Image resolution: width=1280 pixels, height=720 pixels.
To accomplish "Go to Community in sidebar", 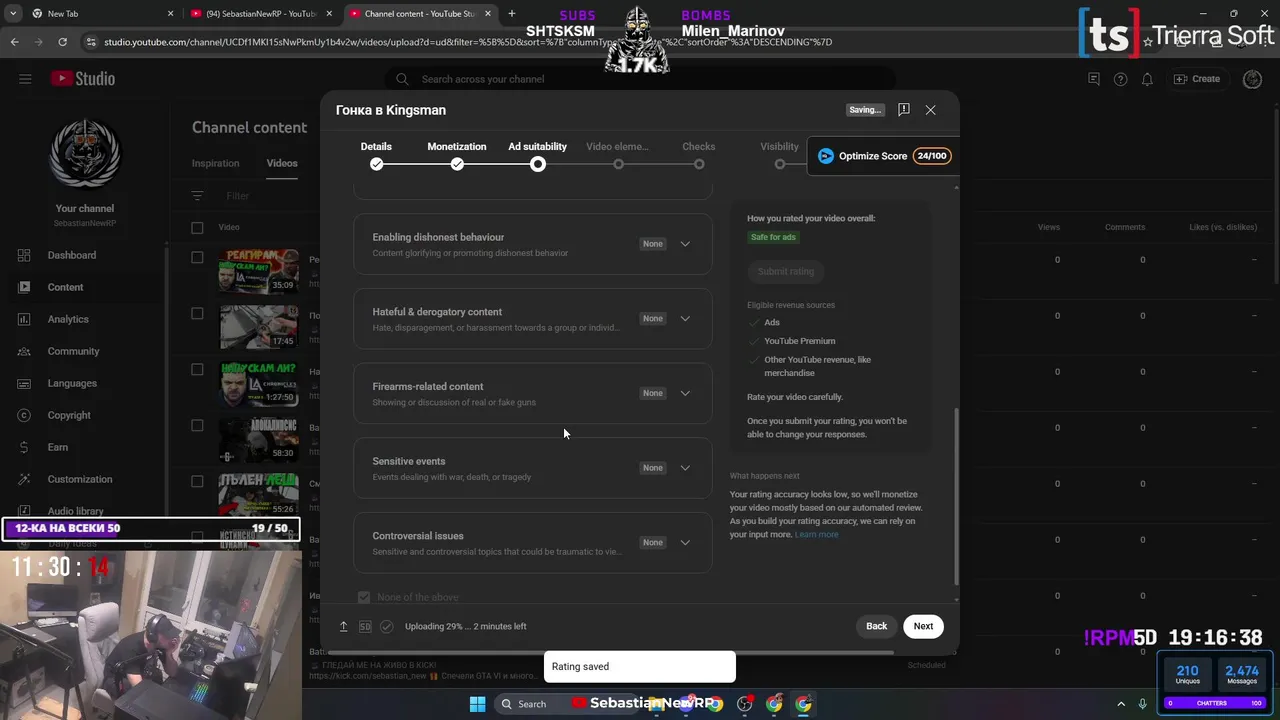I will 73,351.
